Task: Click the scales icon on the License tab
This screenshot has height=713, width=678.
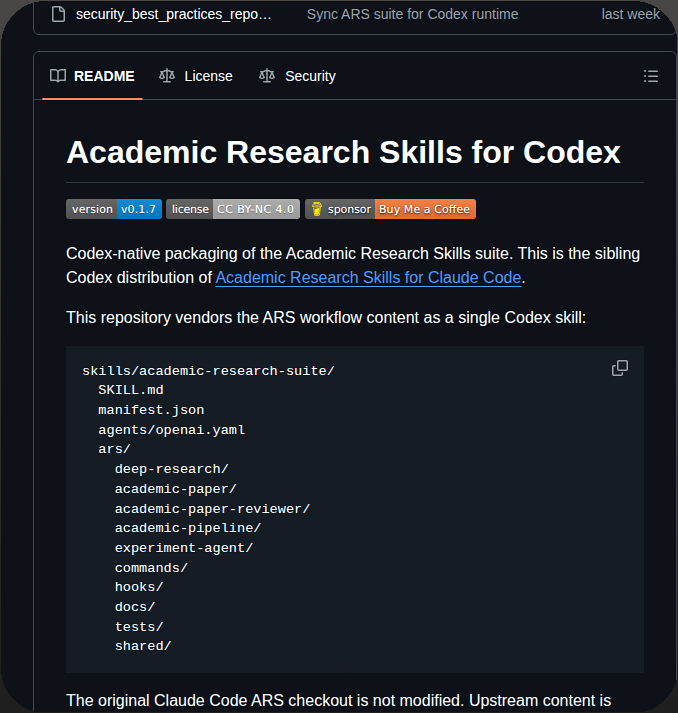Action: pos(167,76)
